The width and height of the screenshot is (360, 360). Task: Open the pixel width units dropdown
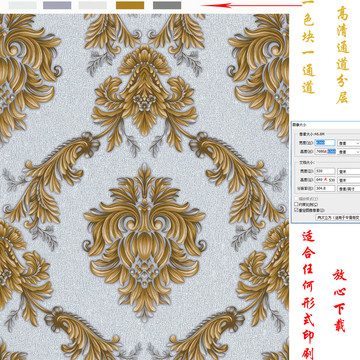349,143
